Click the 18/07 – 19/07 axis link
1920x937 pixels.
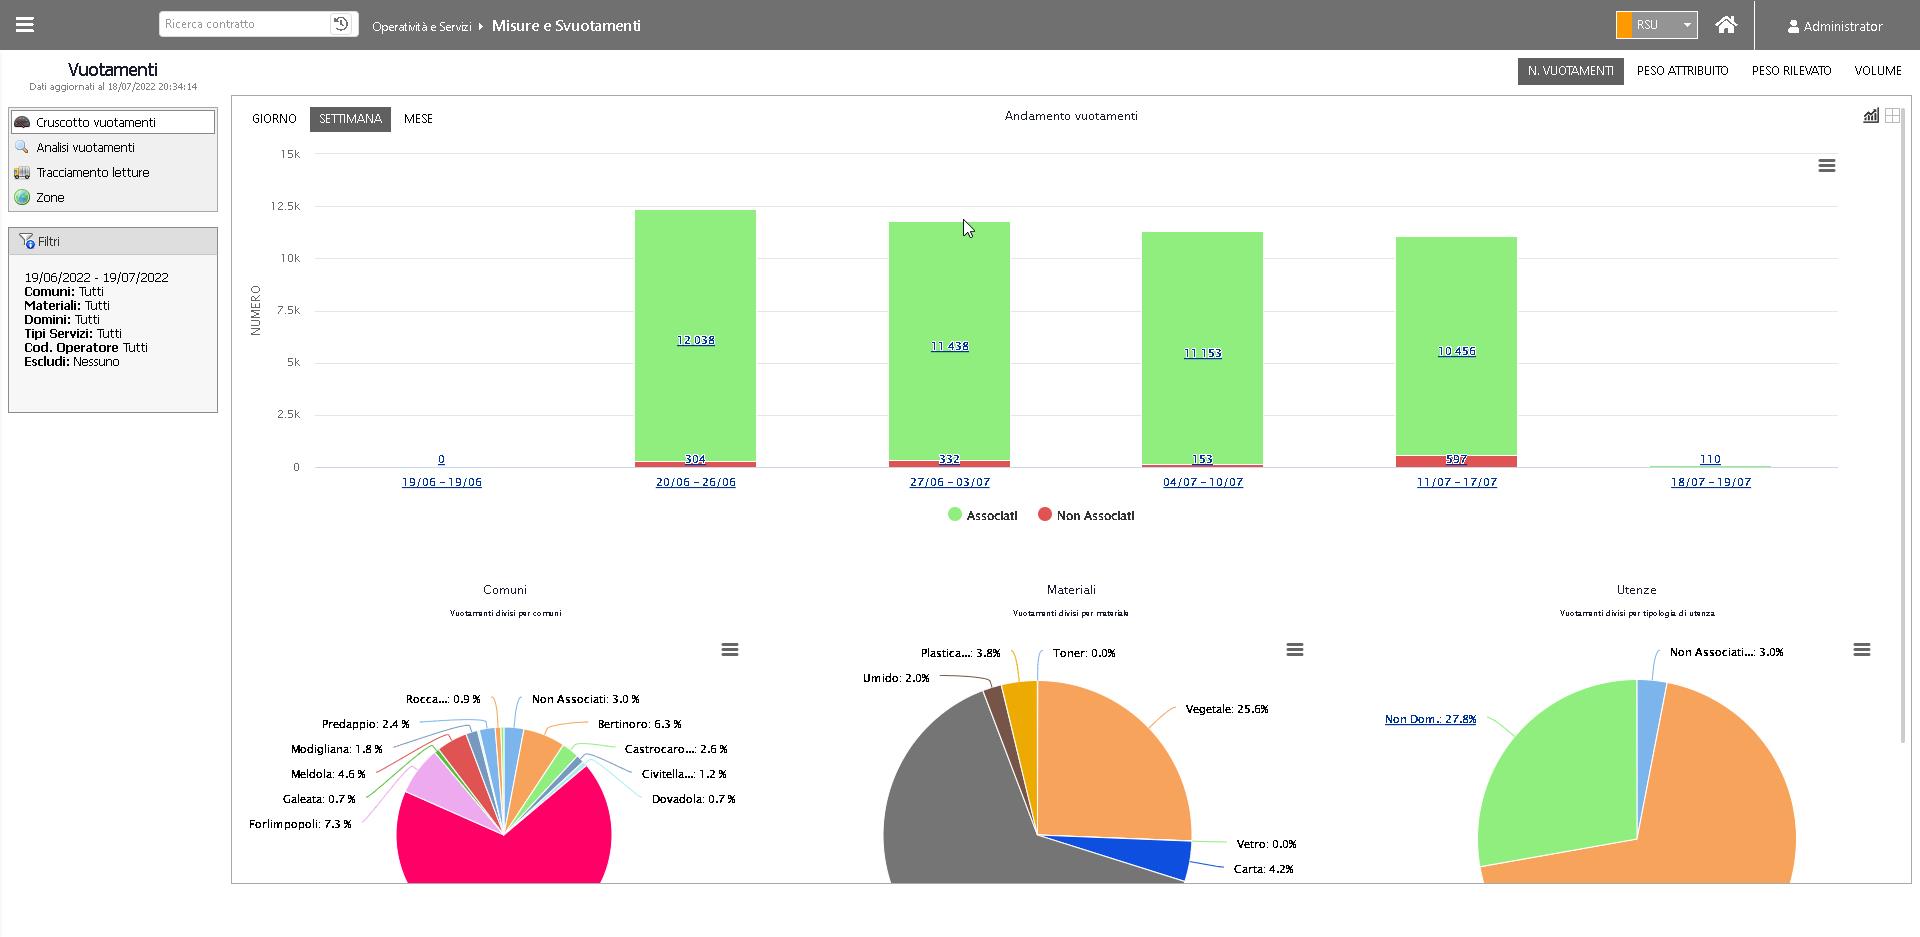click(x=1710, y=482)
